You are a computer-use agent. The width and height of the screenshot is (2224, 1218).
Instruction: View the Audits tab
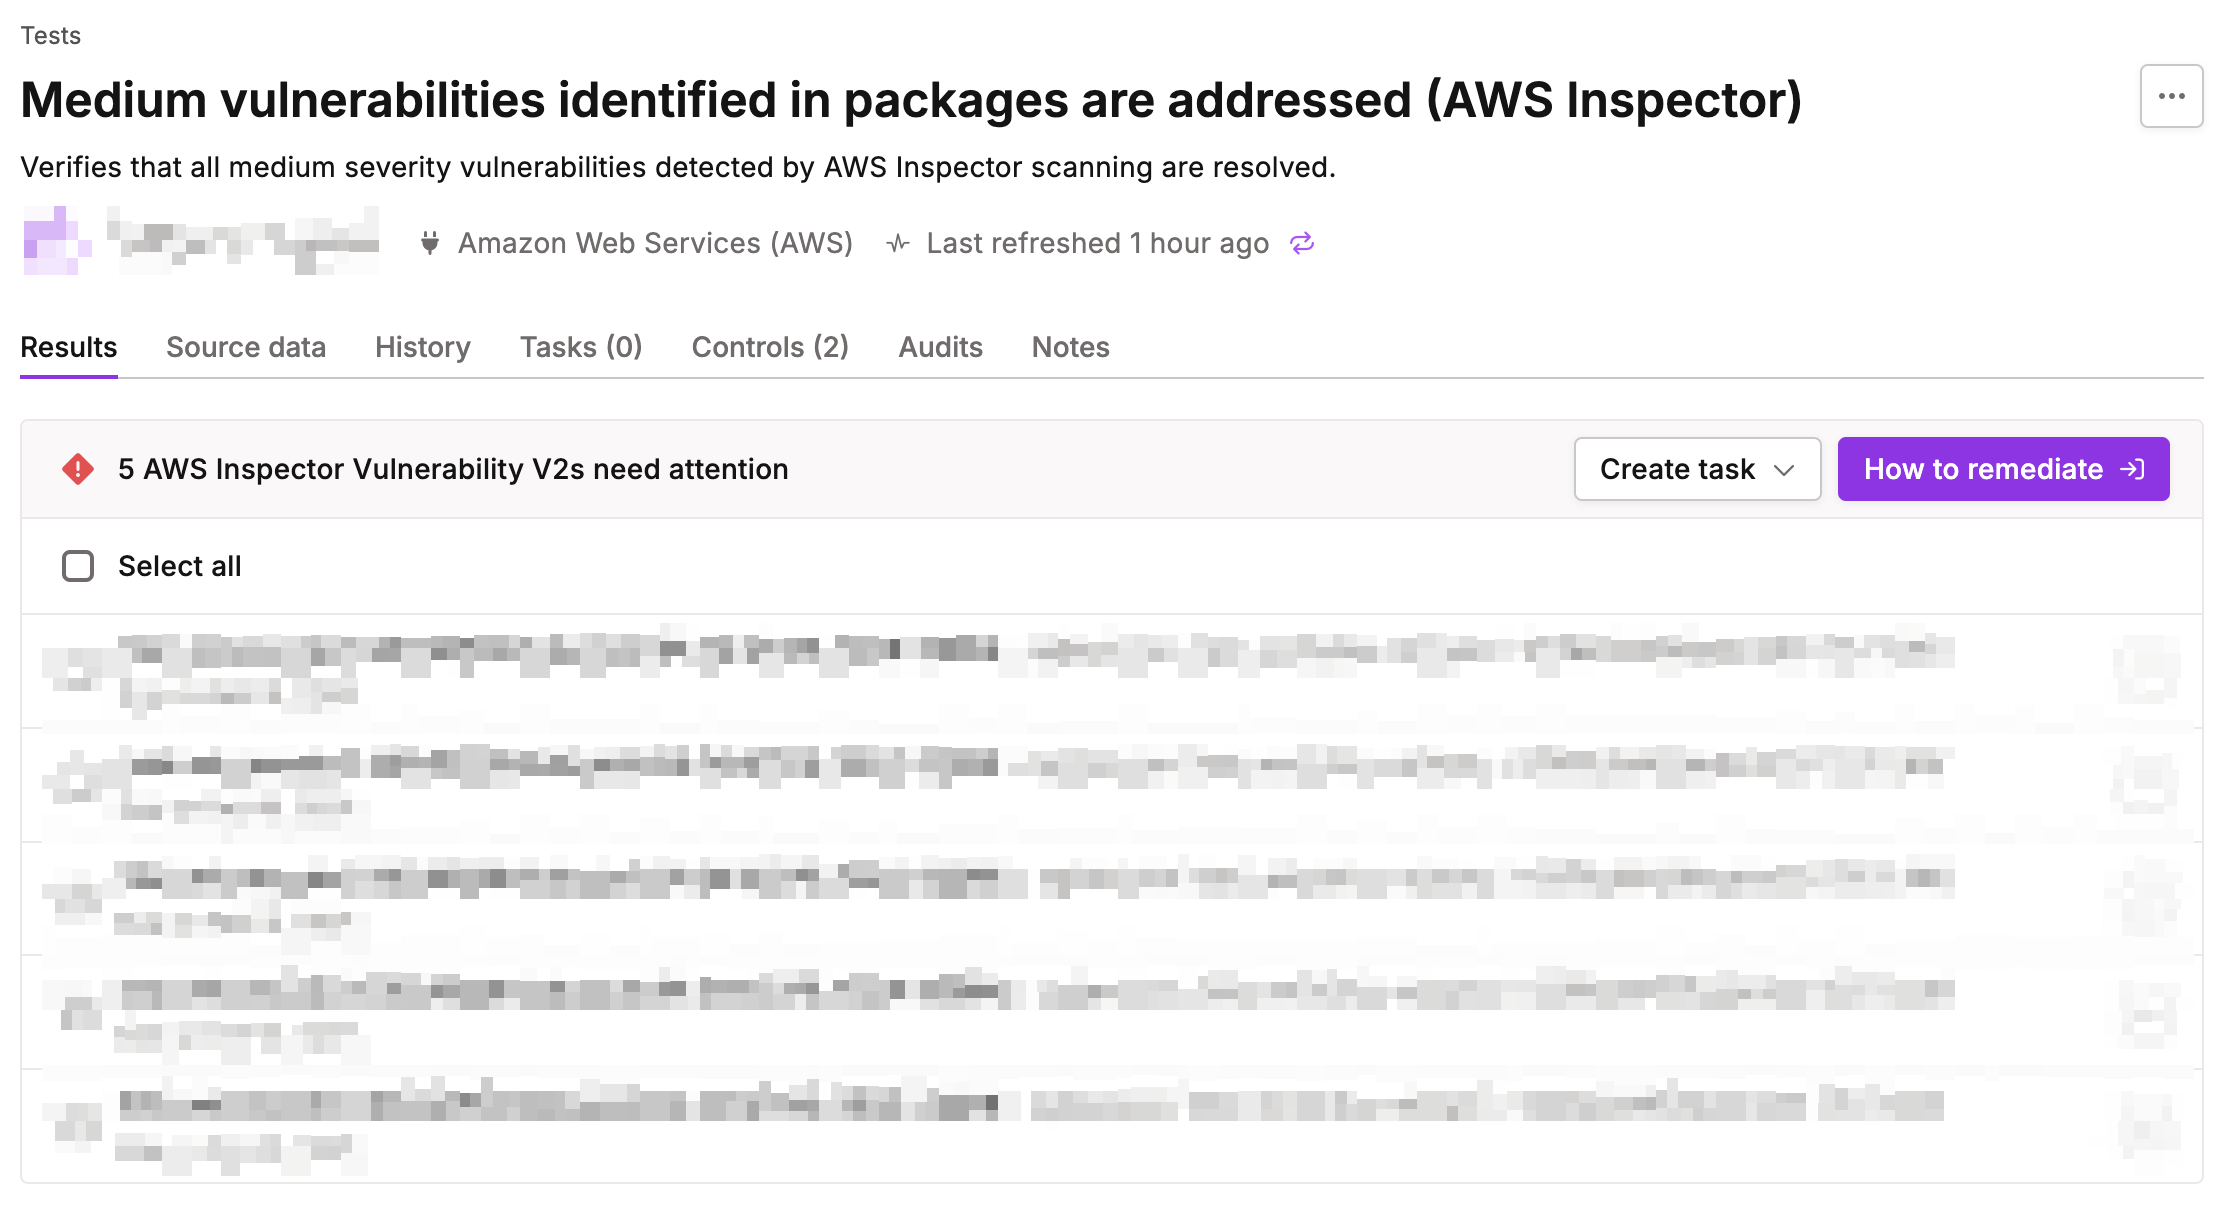tap(940, 347)
